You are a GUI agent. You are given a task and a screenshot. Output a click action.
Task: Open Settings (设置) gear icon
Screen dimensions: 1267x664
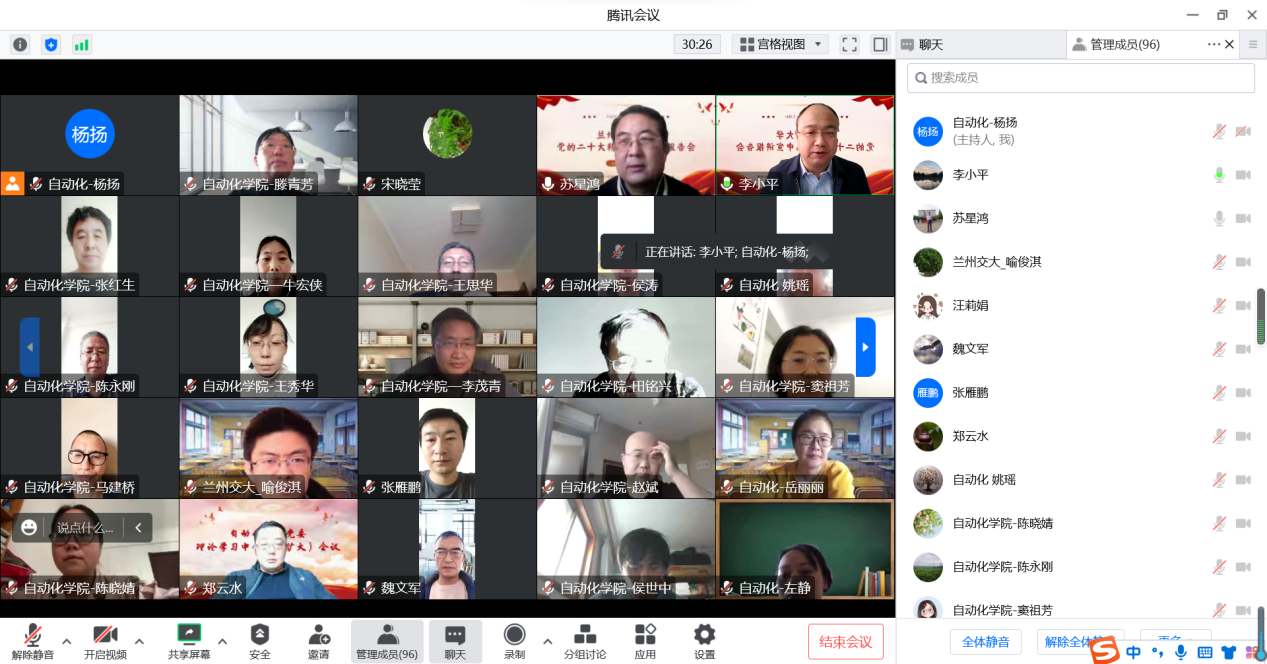[704, 635]
